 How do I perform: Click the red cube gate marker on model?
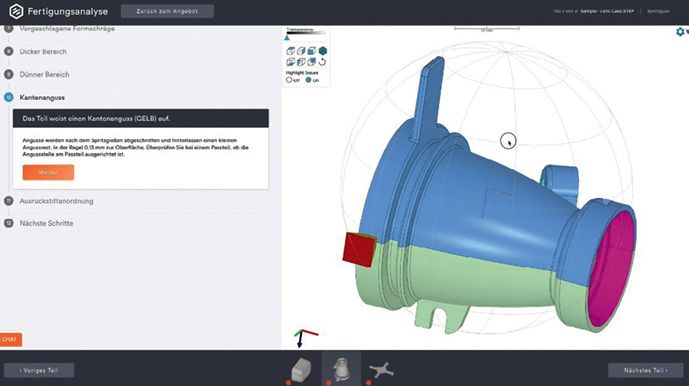[359, 249]
